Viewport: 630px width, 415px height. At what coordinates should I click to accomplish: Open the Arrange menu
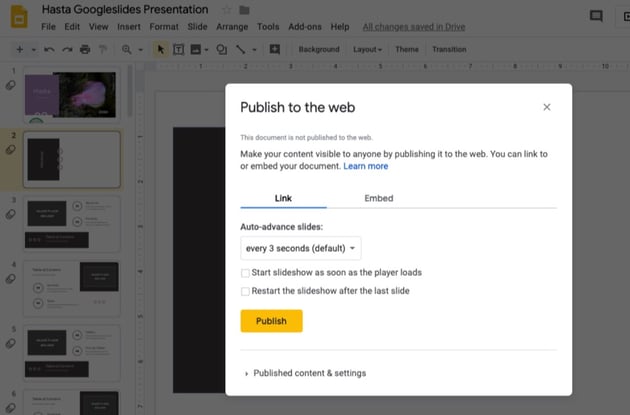point(231,27)
